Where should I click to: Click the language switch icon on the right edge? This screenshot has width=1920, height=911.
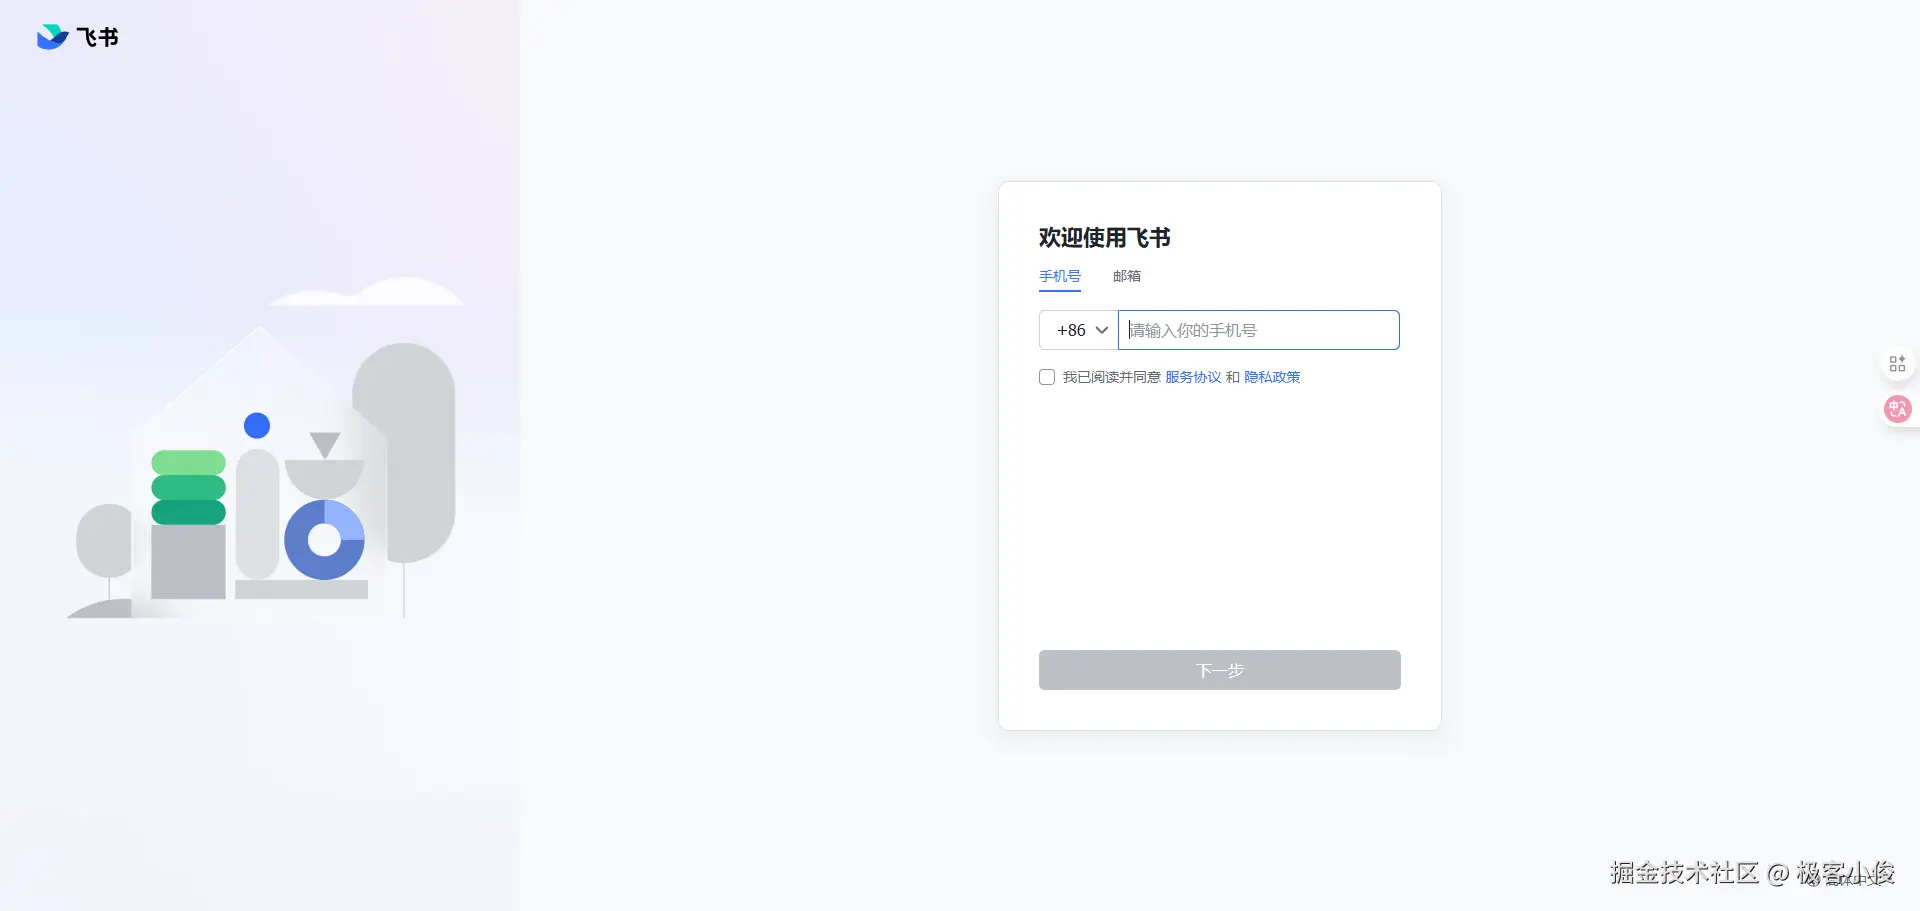click(1897, 409)
